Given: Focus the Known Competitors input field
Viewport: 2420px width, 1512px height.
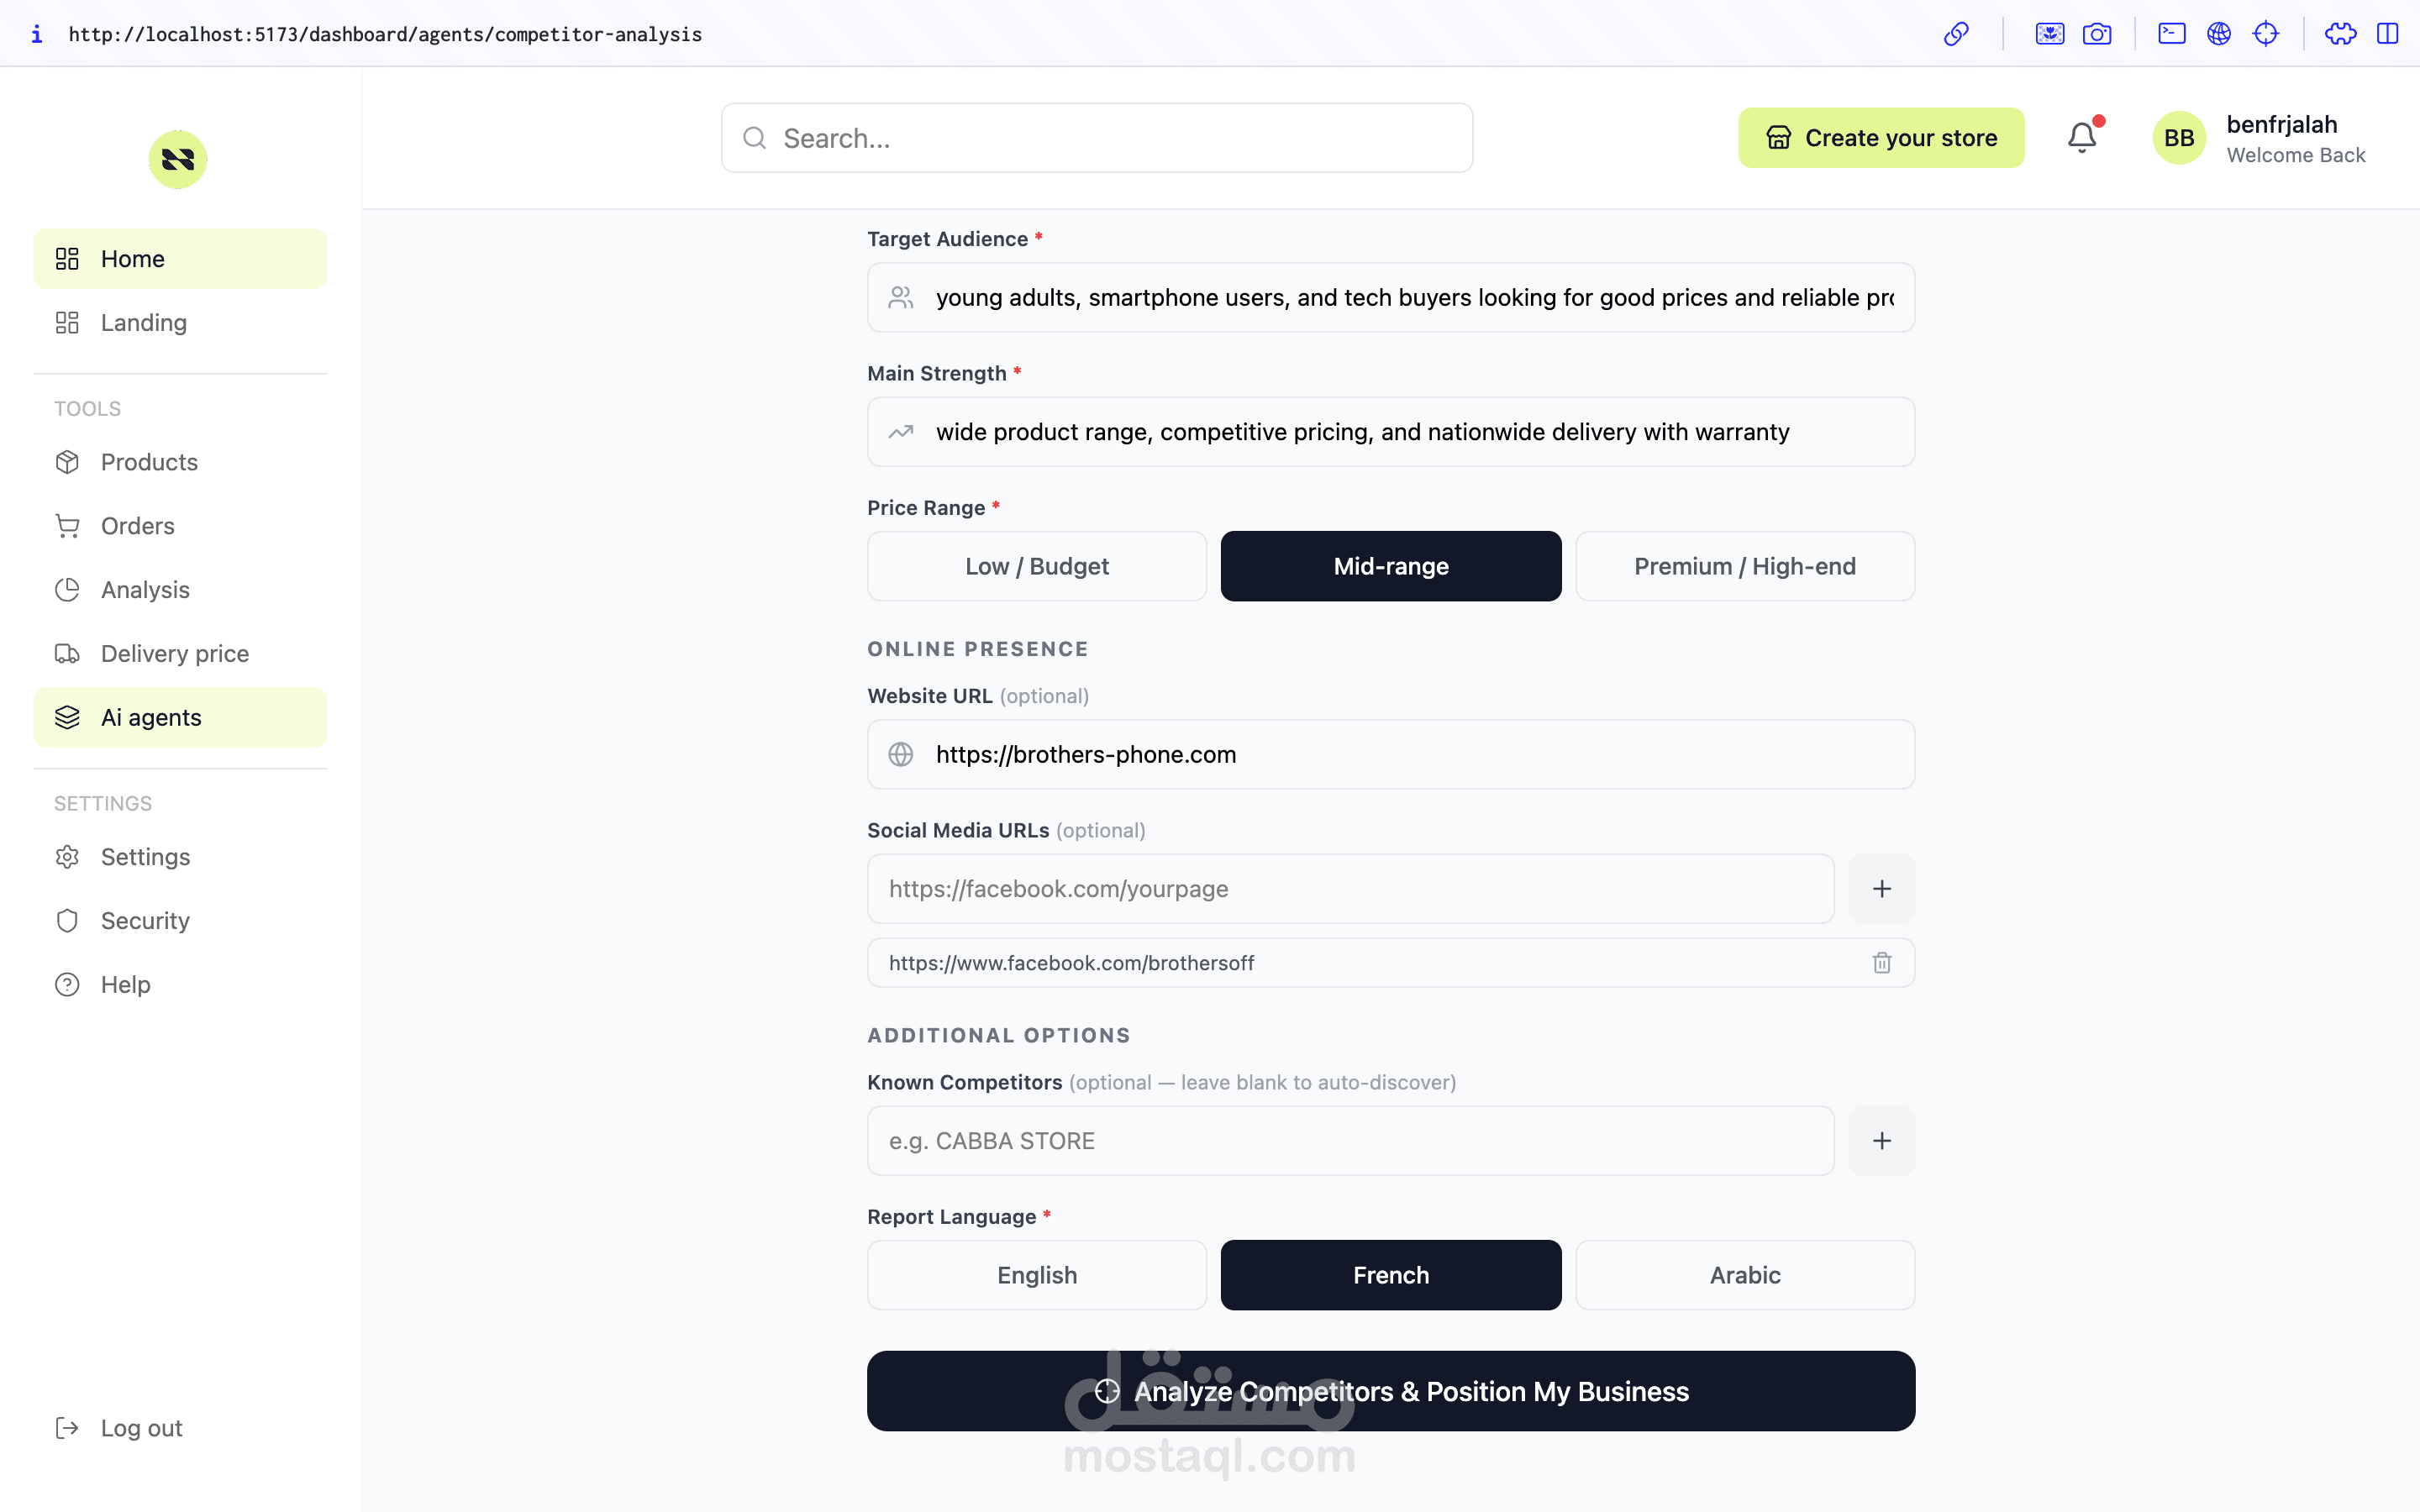Looking at the screenshot, I should click(1350, 1140).
